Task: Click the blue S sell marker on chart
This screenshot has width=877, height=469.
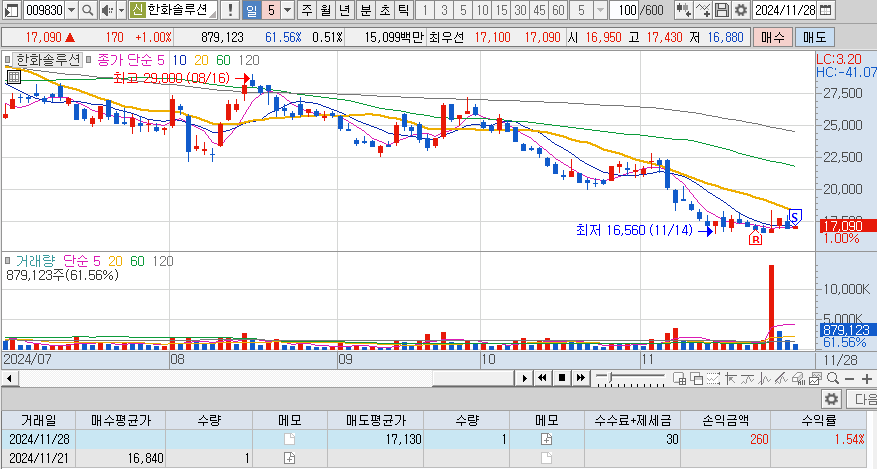Action: [795, 216]
